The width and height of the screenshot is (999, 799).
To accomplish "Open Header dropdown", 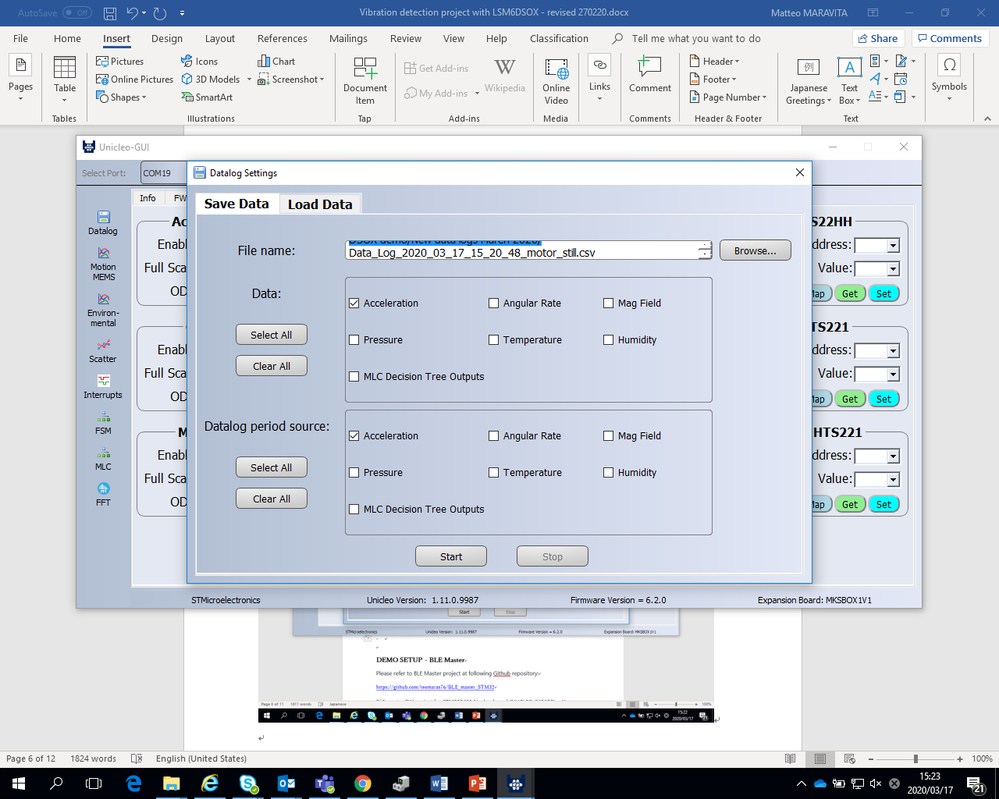I will (x=714, y=61).
